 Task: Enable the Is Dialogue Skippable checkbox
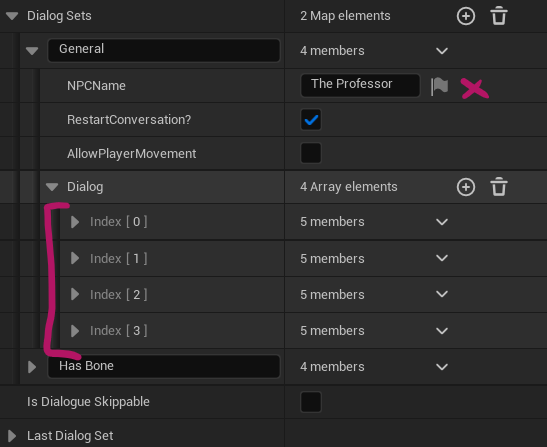[310, 402]
